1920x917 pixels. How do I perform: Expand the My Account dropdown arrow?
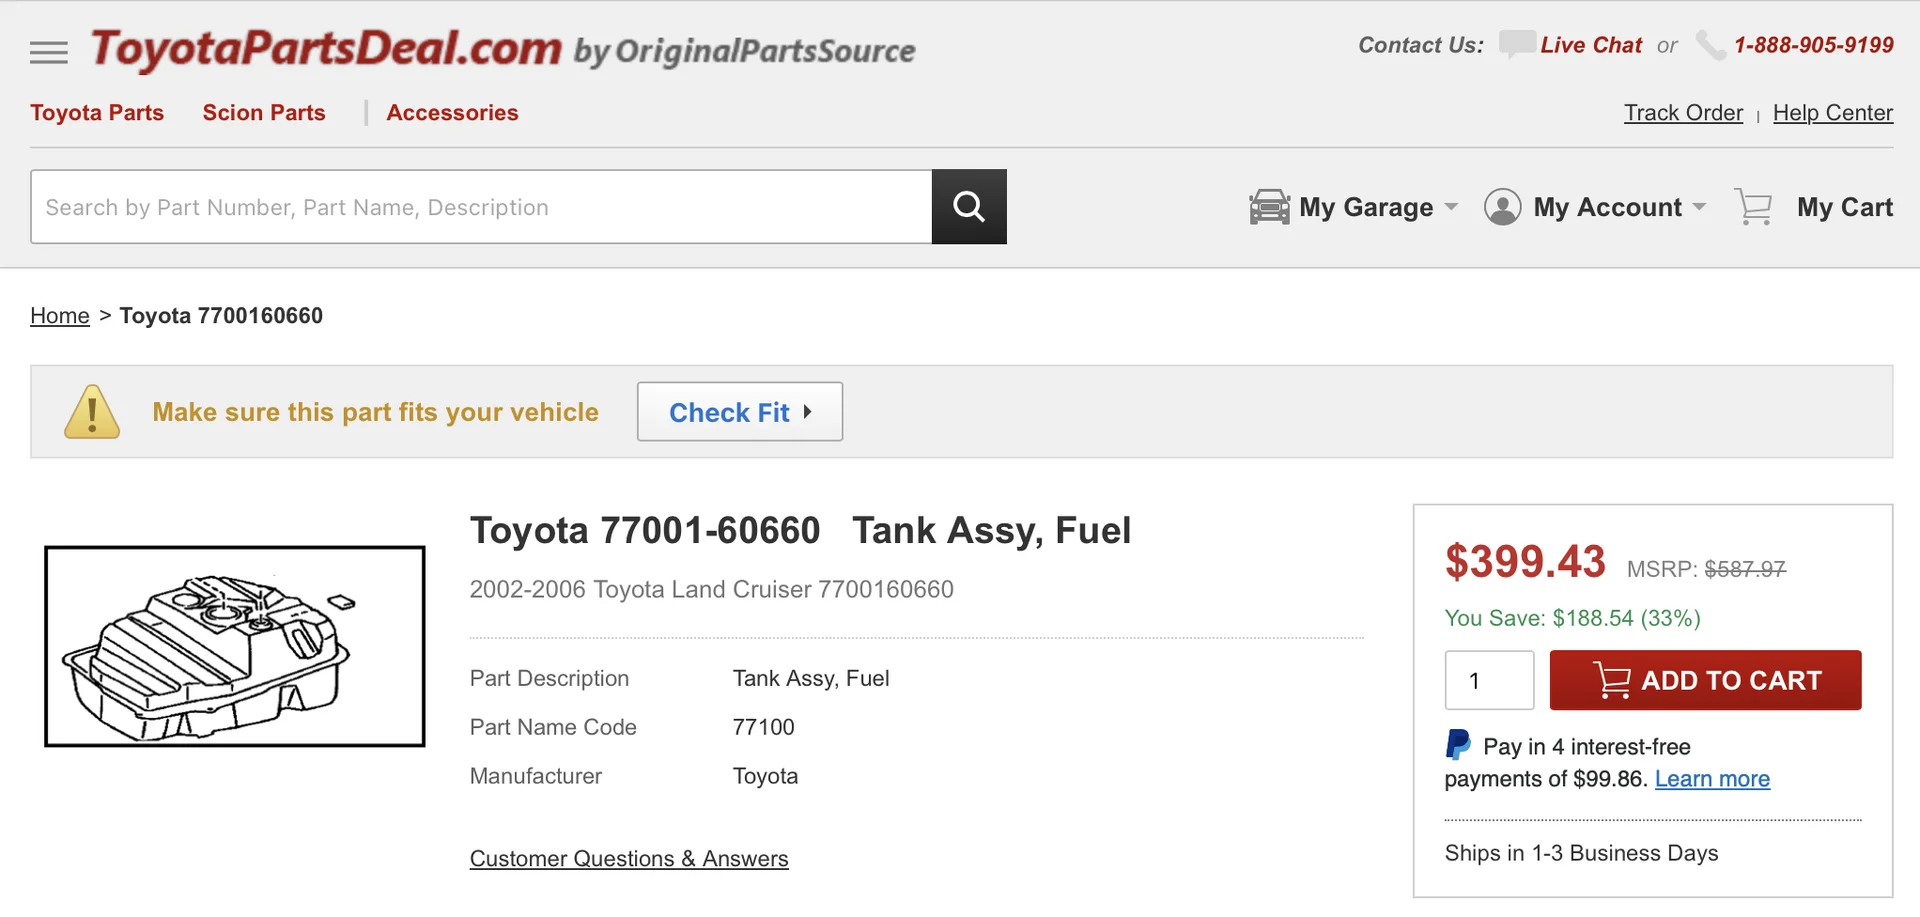[x=1699, y=207]
